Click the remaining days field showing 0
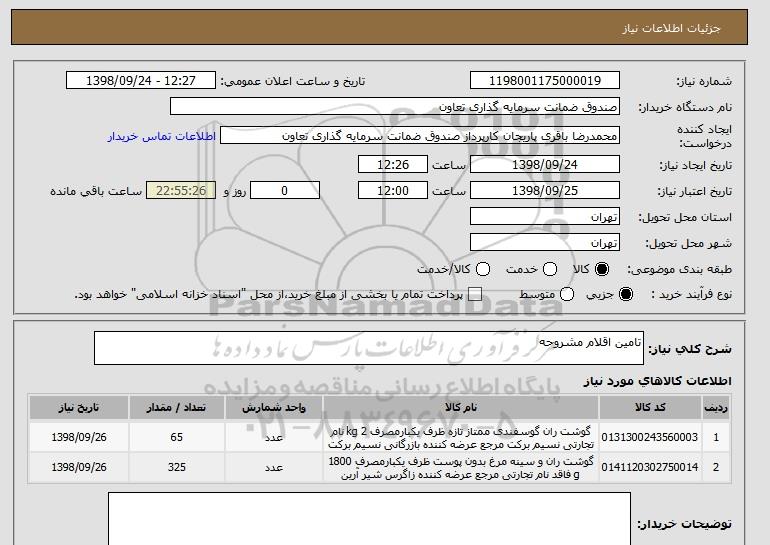This screenshot has height=545, width=770. 285,191
